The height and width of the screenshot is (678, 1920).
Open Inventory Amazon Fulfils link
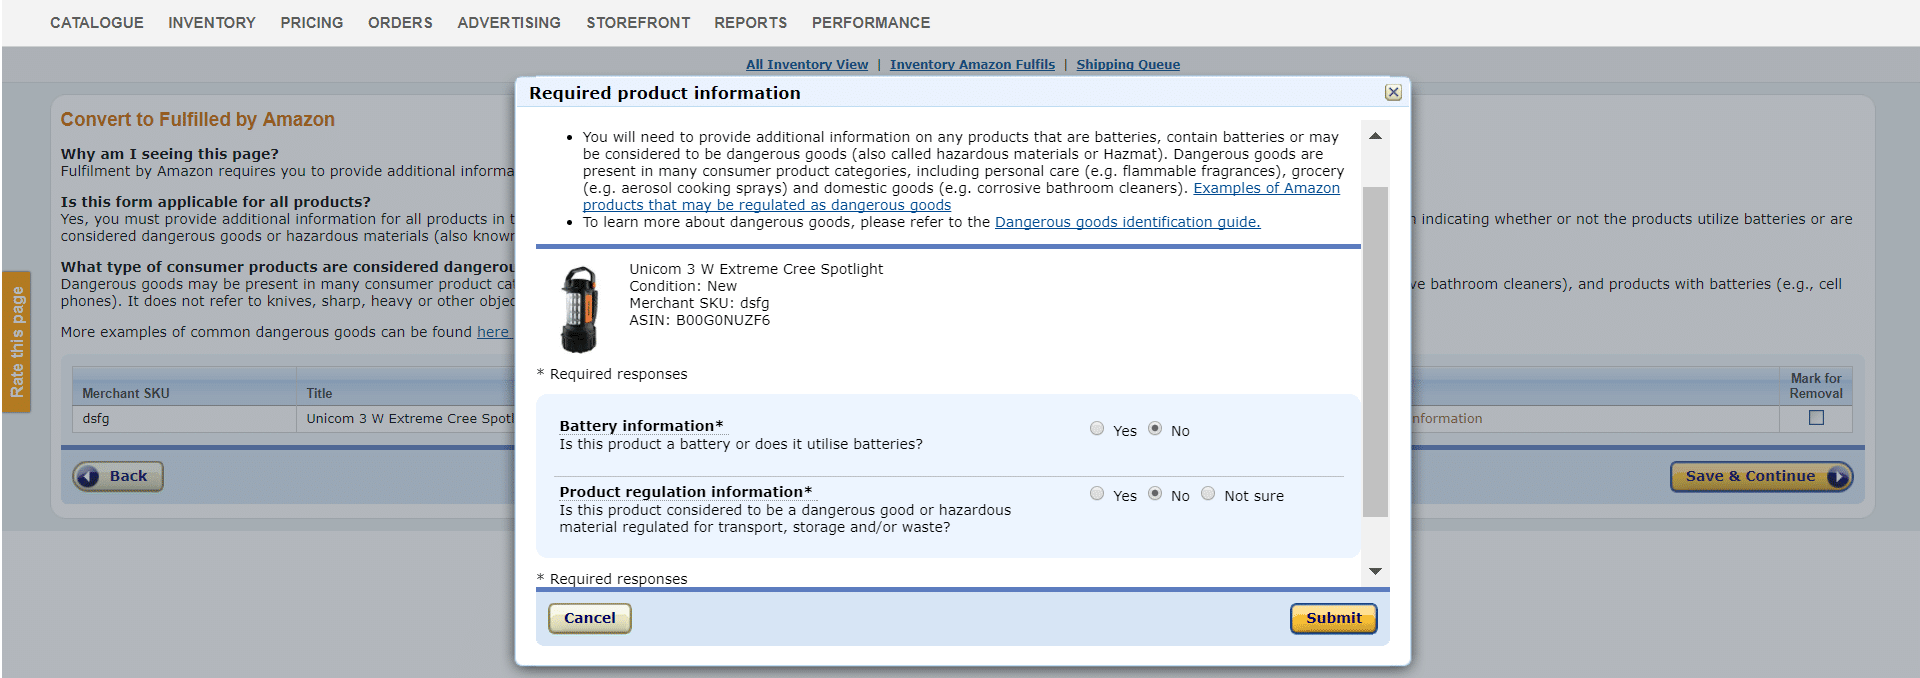(x=972, y=64)
